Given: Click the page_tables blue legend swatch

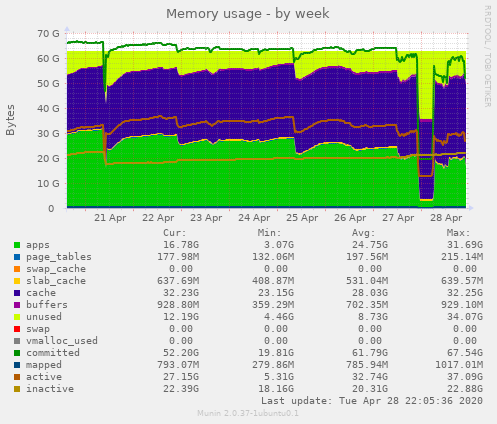Looking at the screenshot, I should point(17,257).
